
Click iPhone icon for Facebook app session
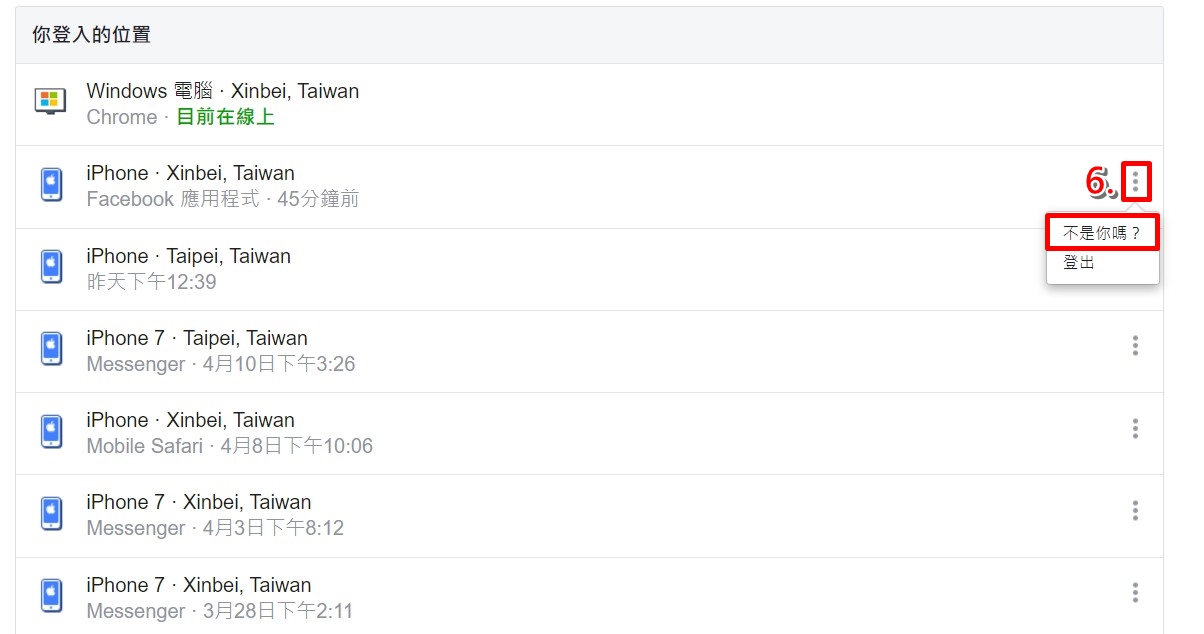(x=51, y=184)
